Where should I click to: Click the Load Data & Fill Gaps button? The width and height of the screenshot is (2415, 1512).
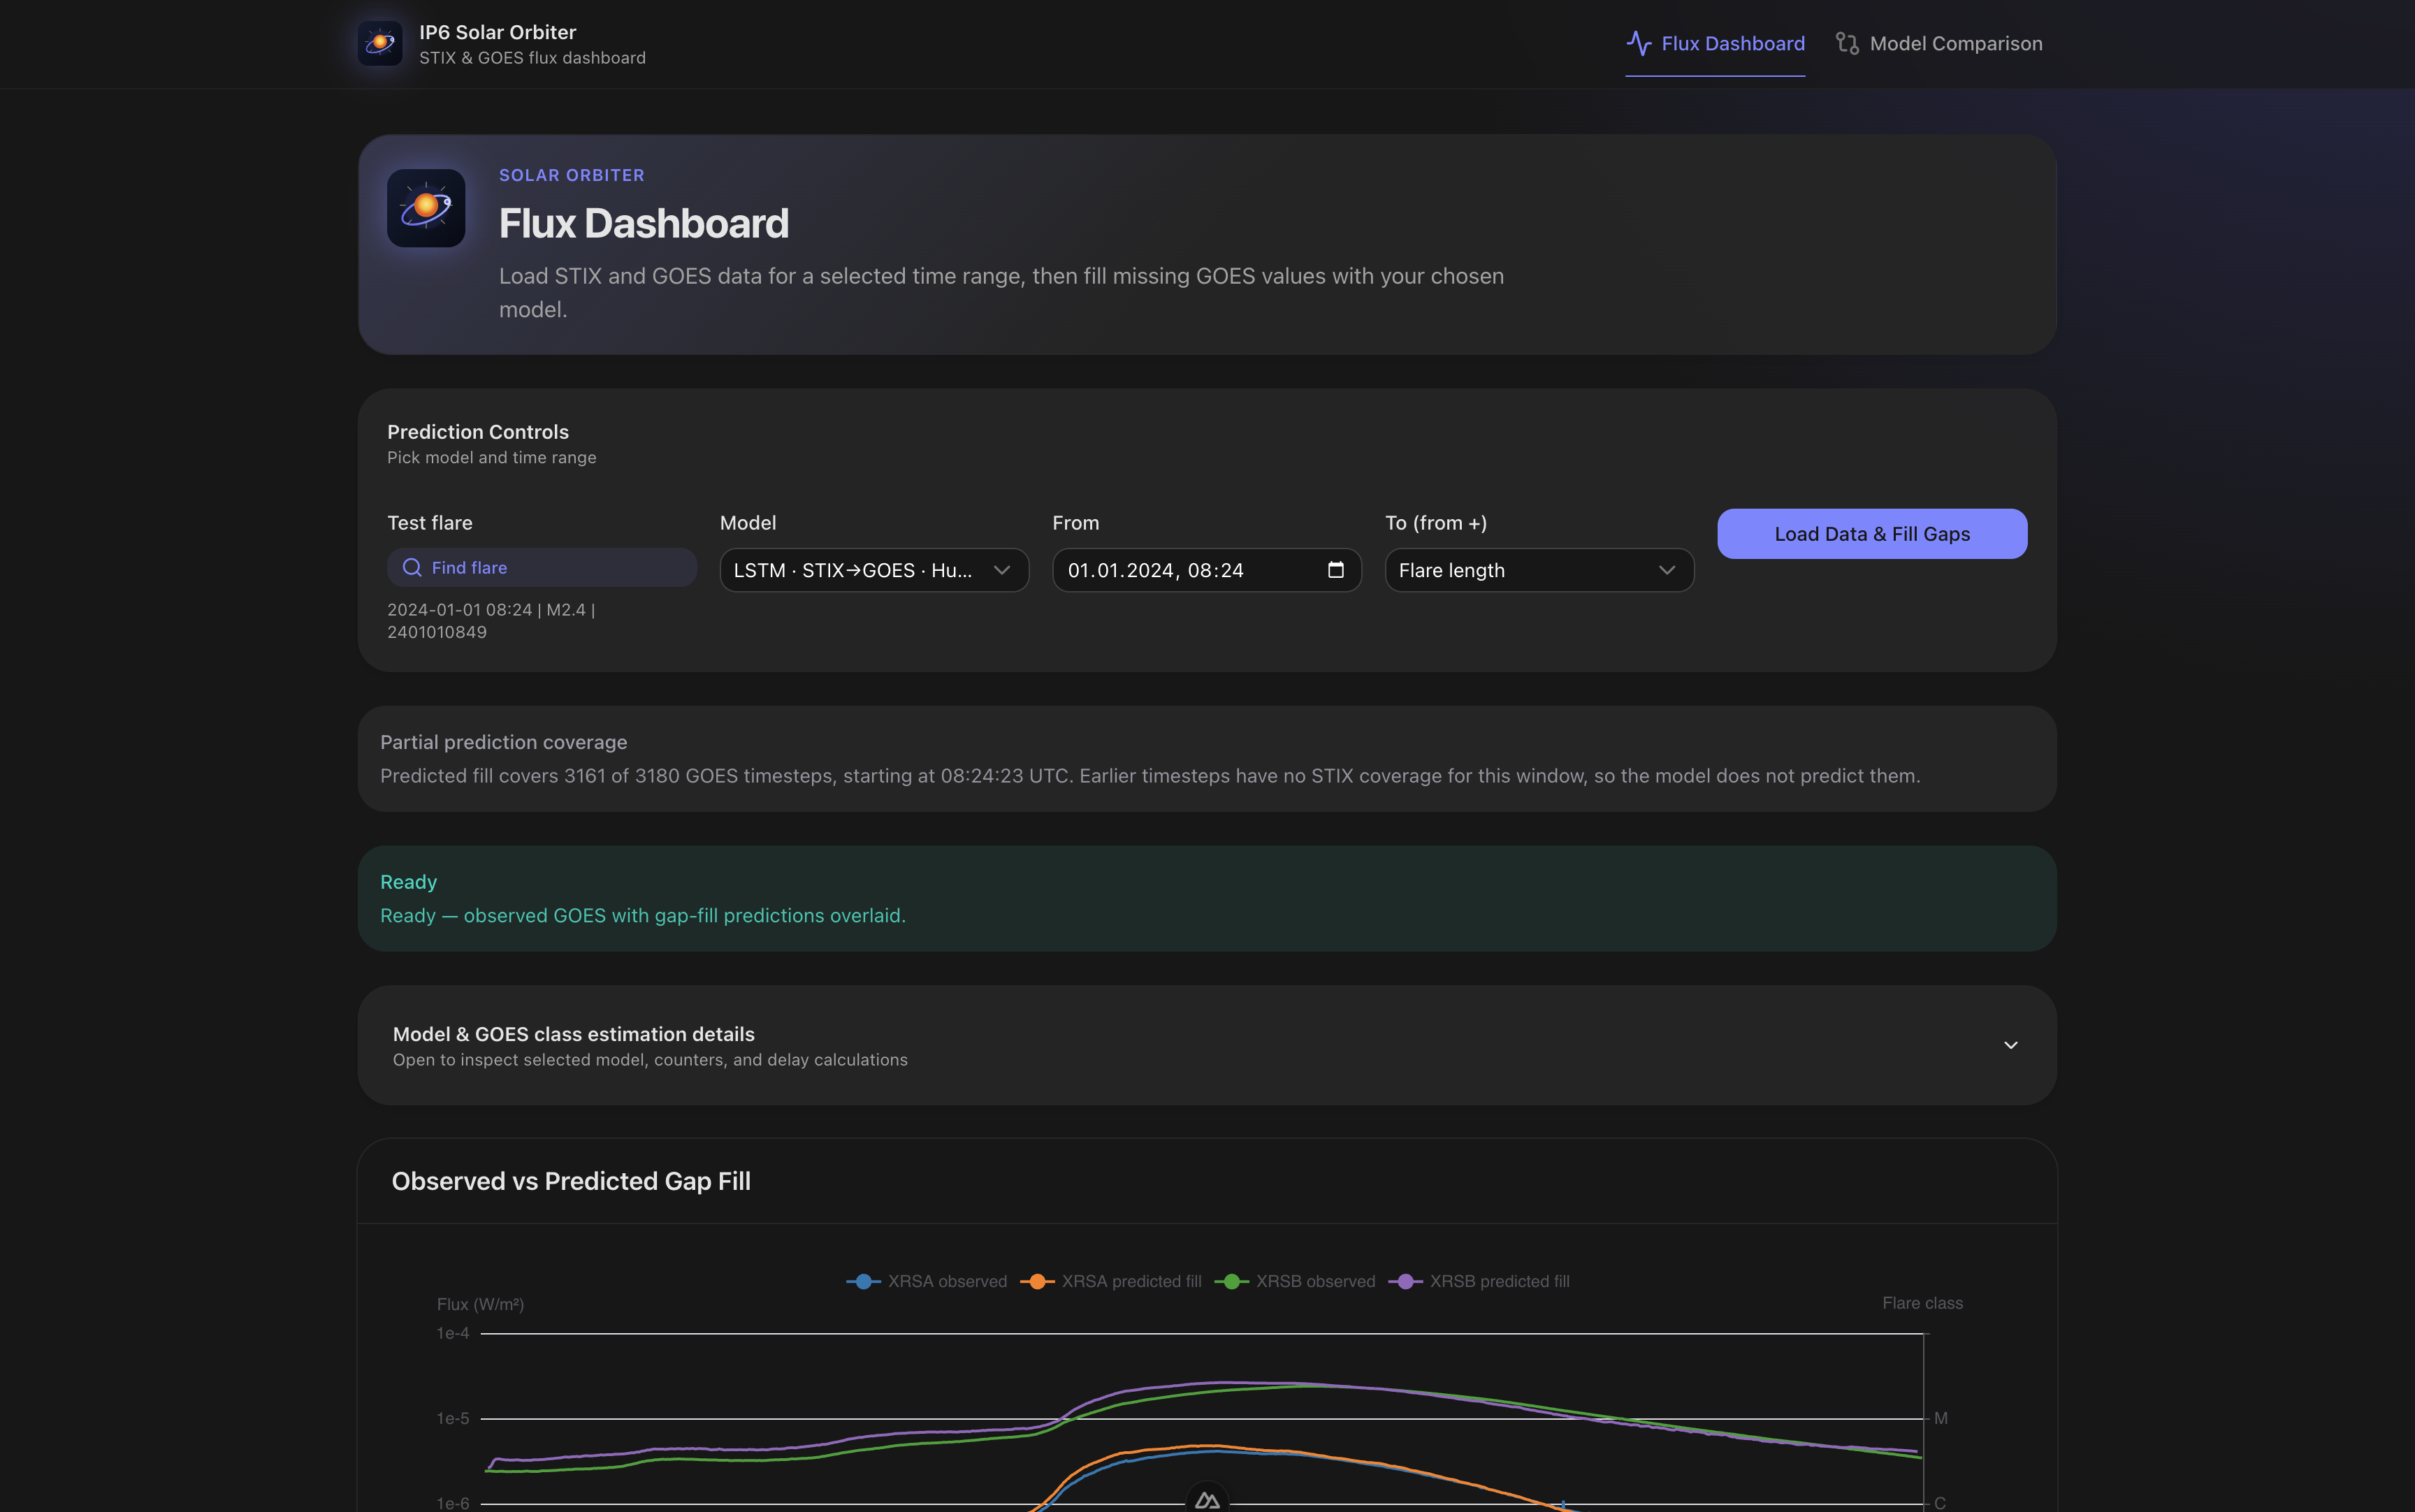coord(1872,534)
